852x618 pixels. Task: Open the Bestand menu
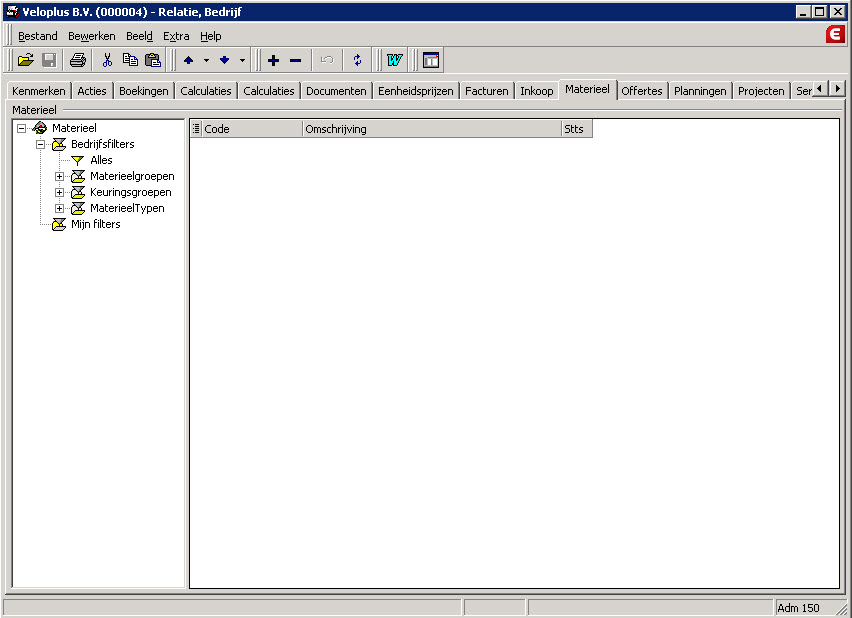pos(37,36)
